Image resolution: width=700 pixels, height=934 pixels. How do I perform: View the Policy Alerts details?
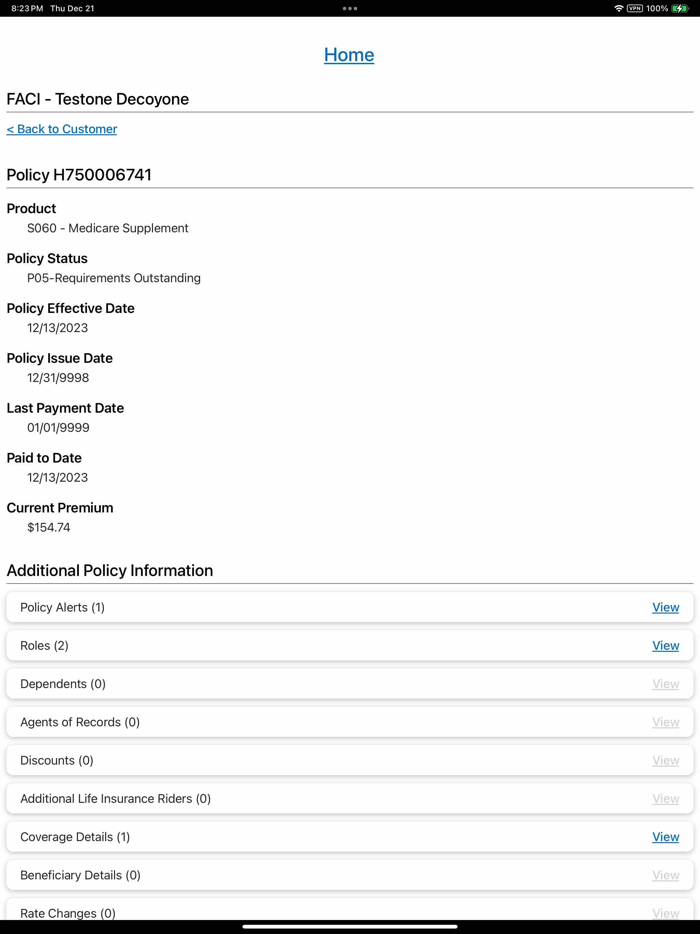click(666, 607)
